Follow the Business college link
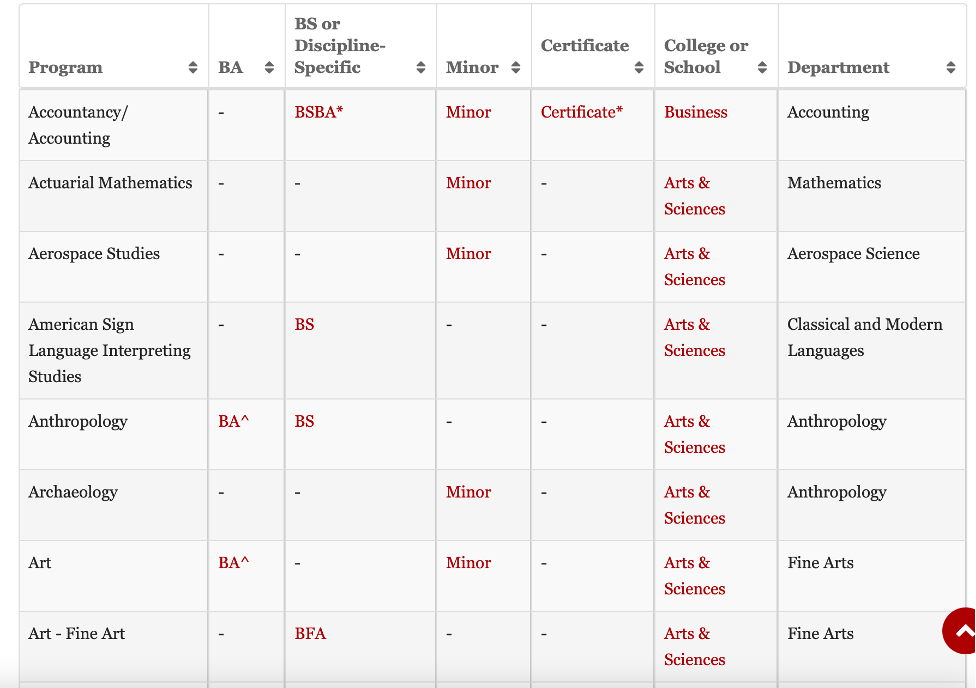The image size is (976, 688). point(695,112)
